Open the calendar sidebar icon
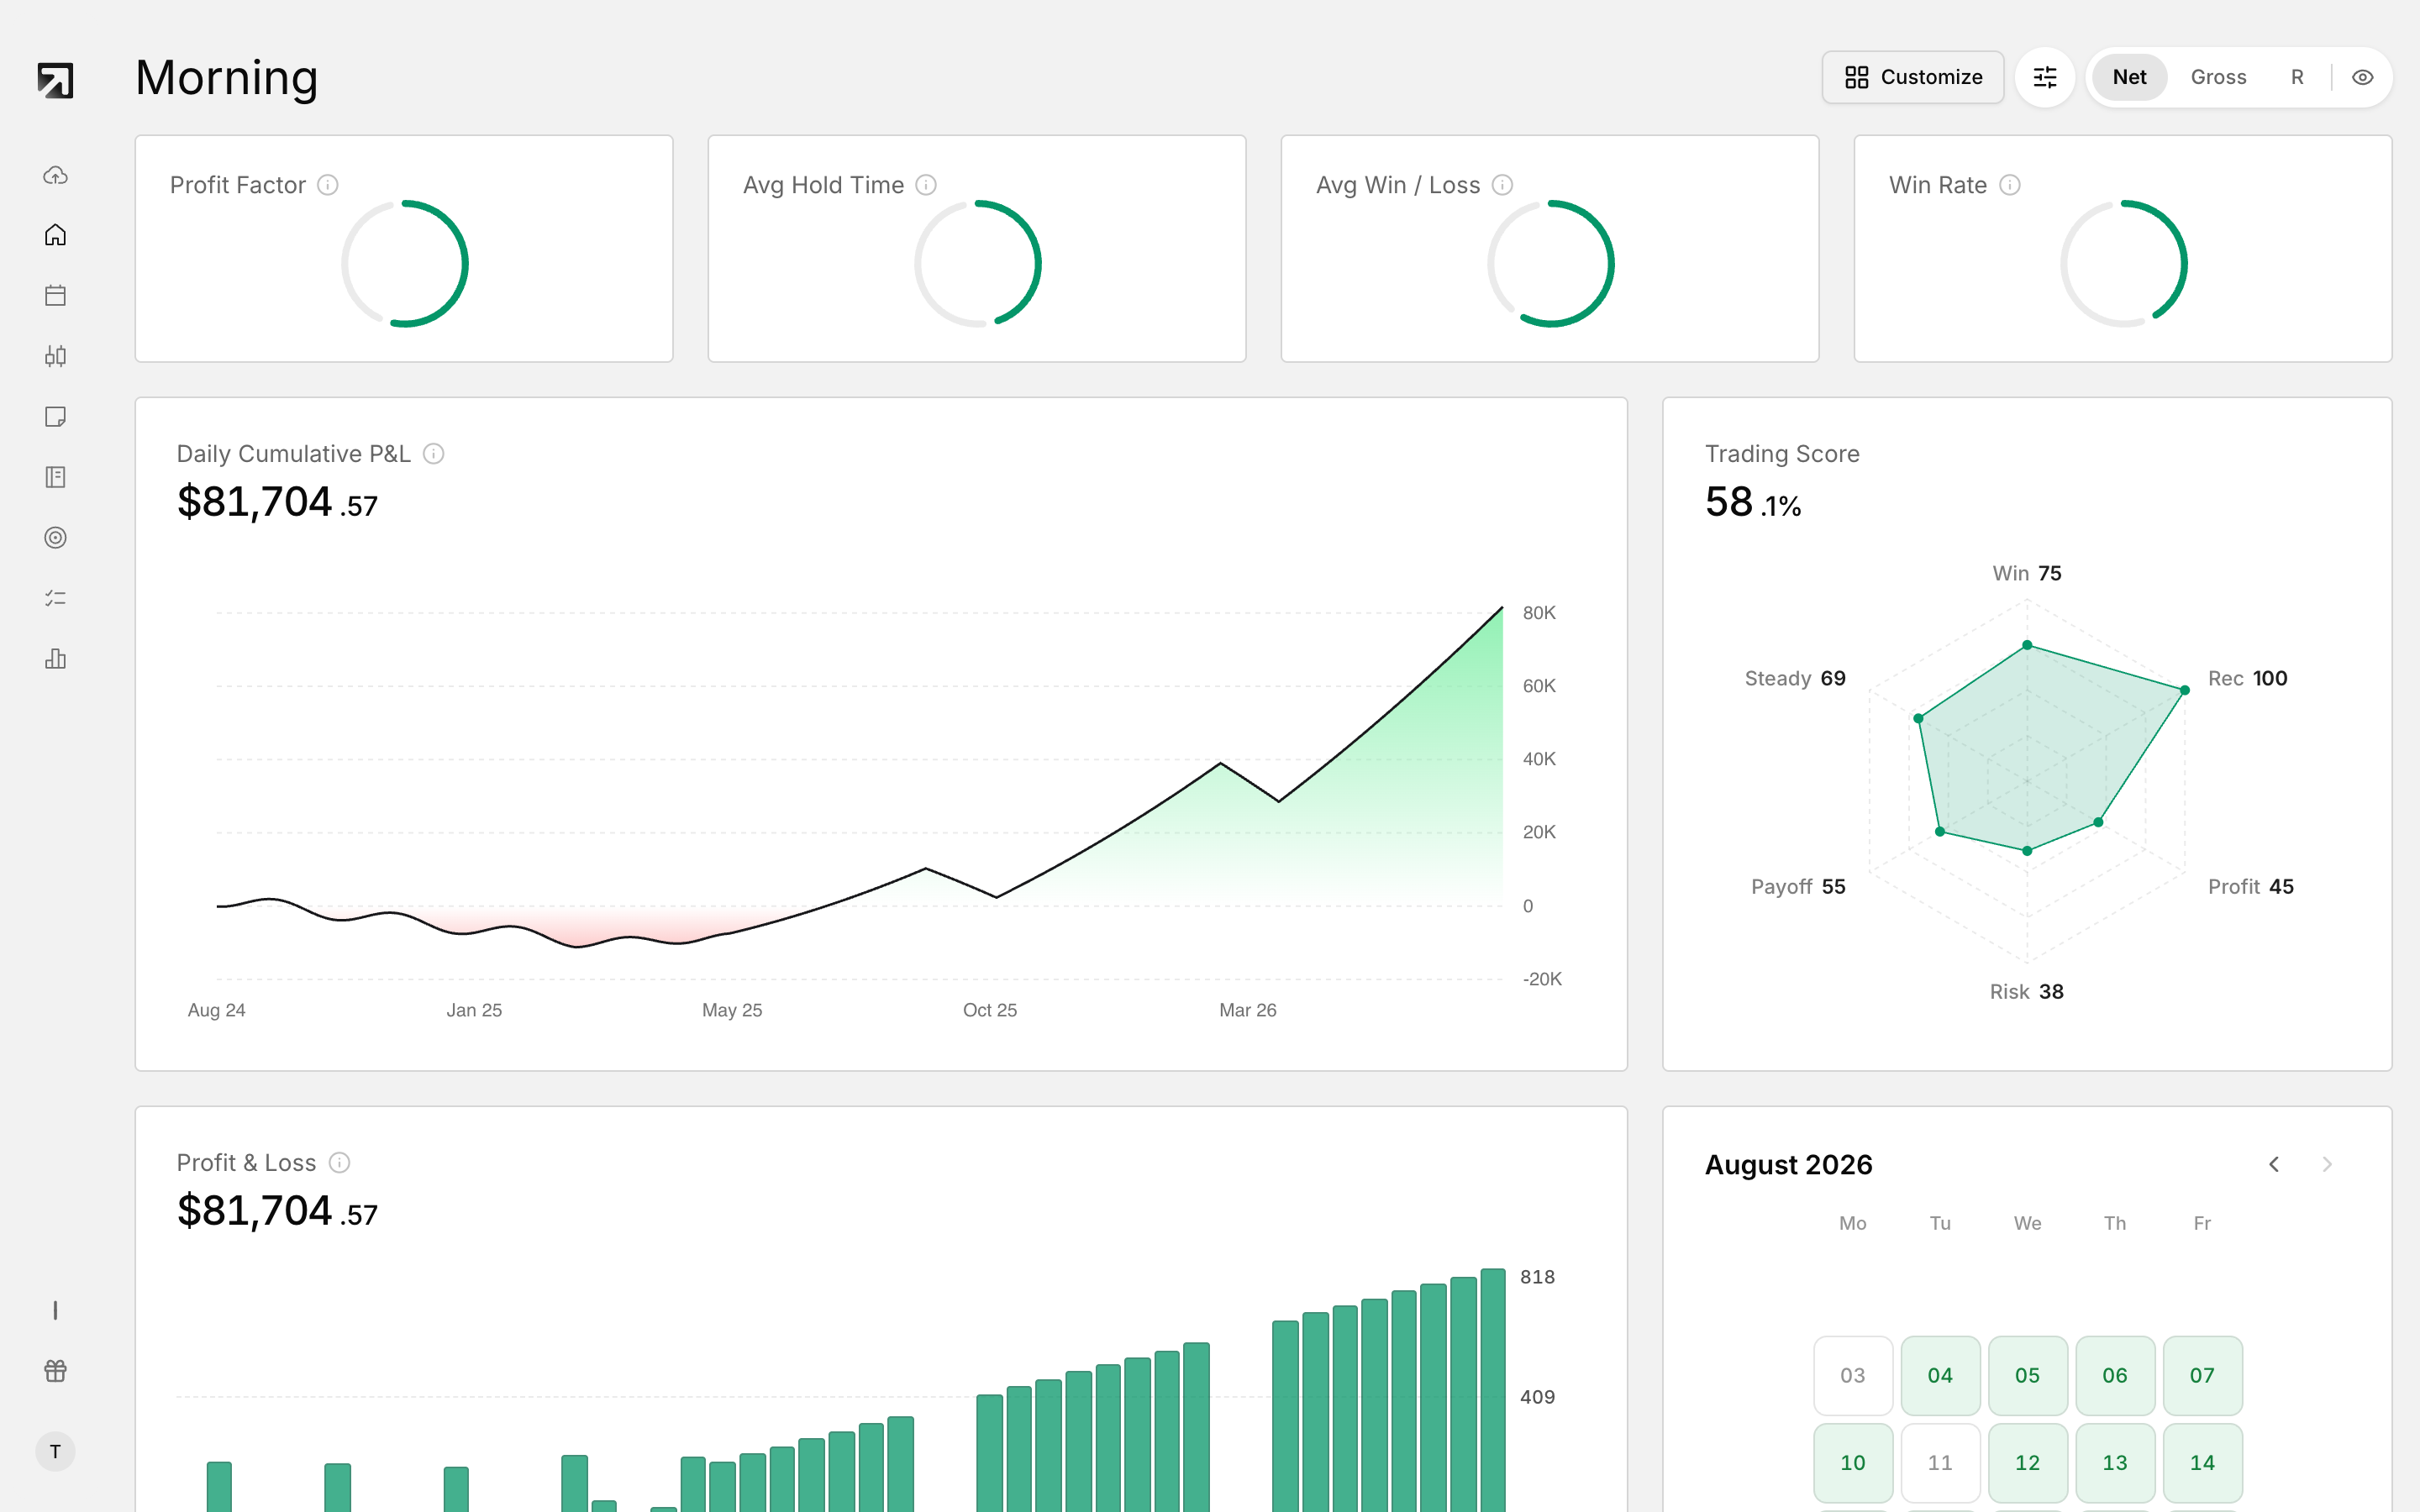 [x=55, y=295]
